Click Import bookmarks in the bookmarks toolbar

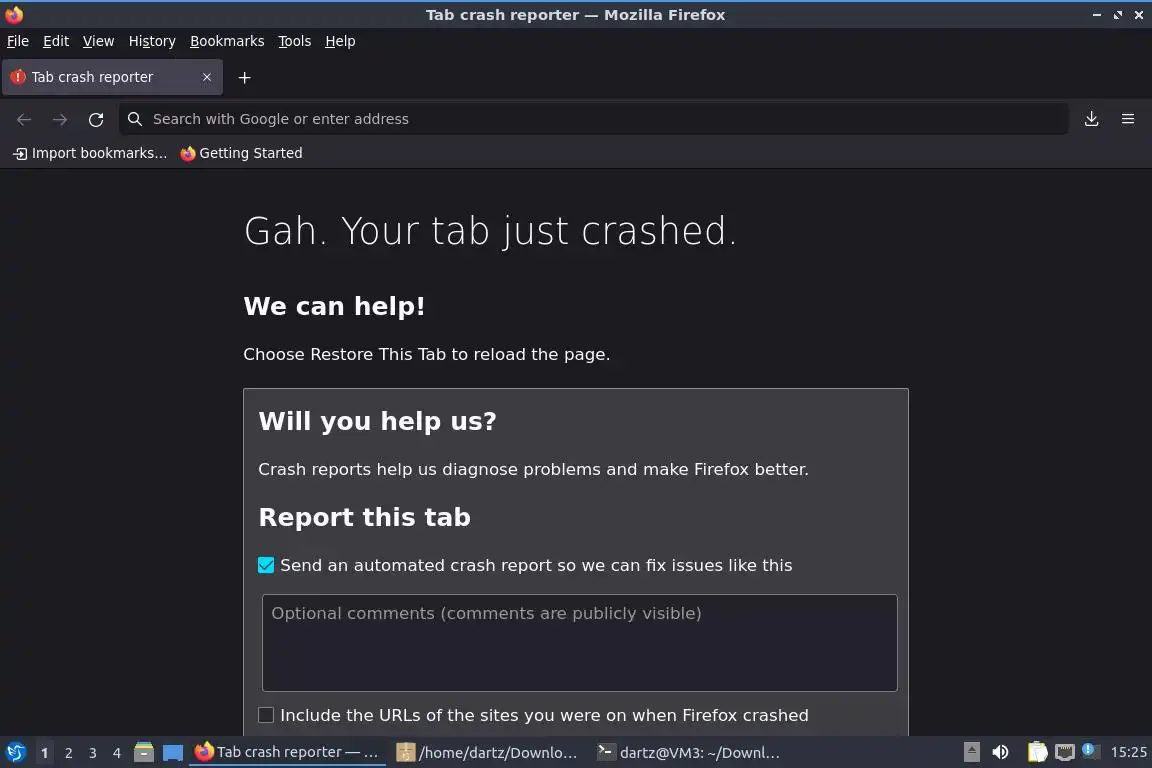pyautogui.click(x=90, y=153)
